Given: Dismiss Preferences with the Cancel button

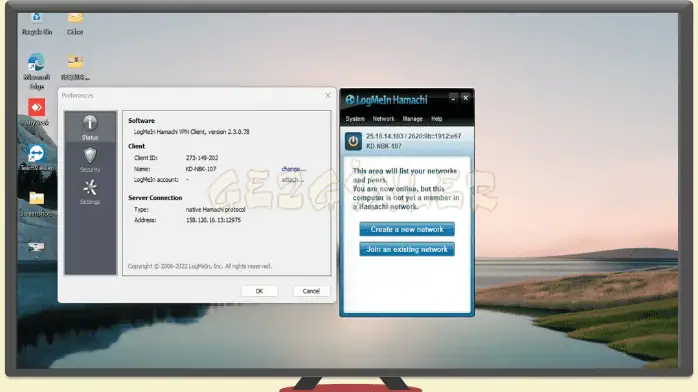Looking at the screenshot, I should [311, 291].
